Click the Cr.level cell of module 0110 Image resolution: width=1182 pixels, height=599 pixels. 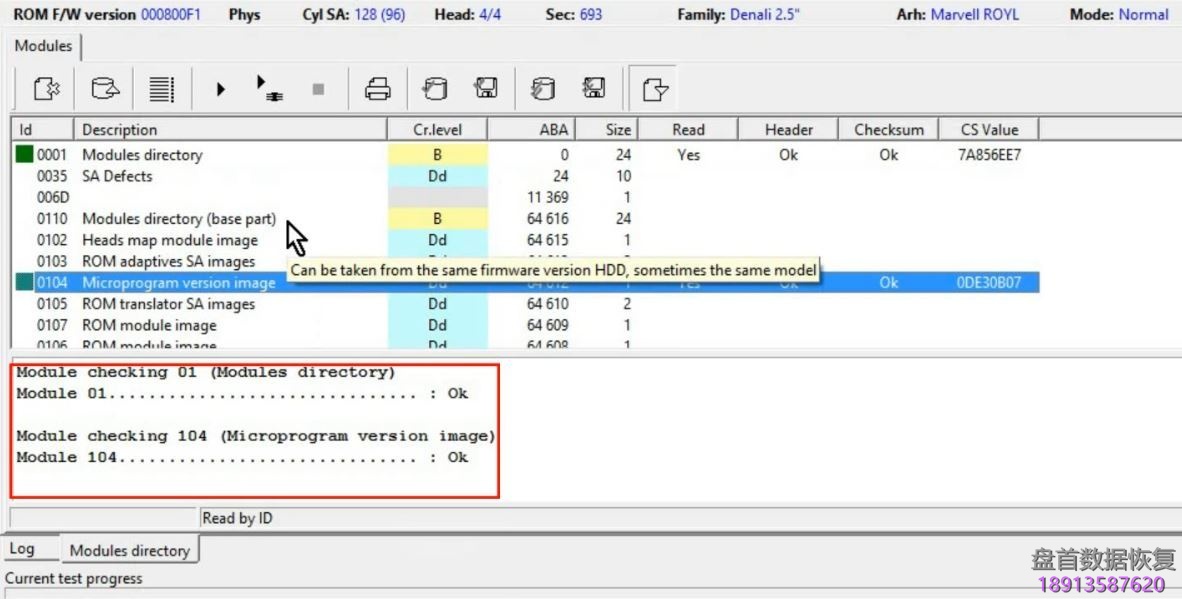point(437,218)
